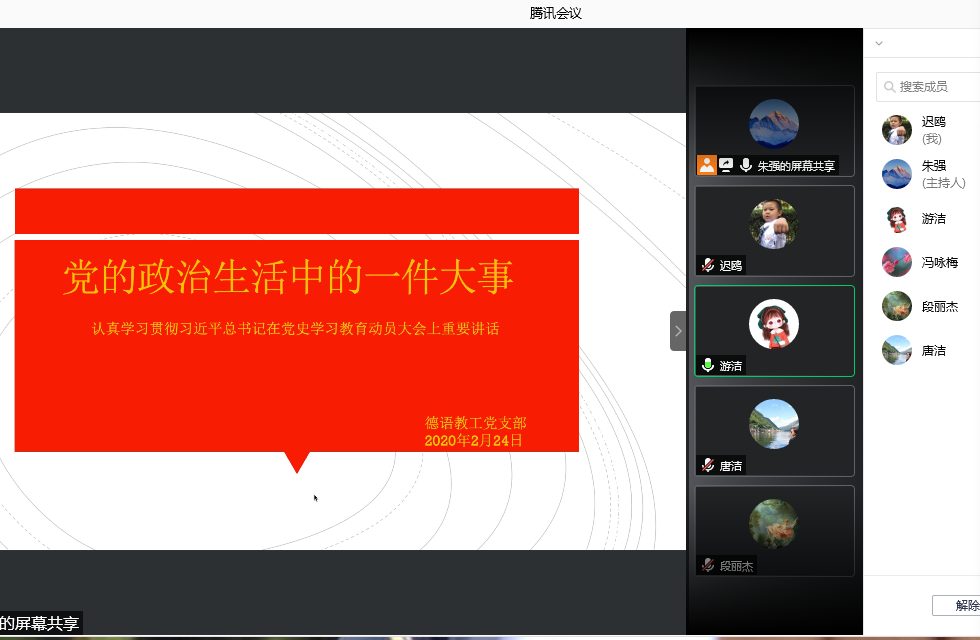Collapse the member panel using top chevron
The image size is (980, 640).
879,43
